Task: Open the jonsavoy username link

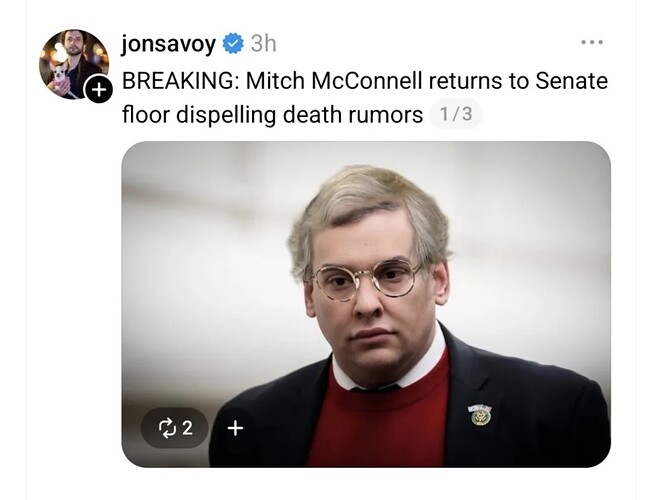Action: click(168, 44)
